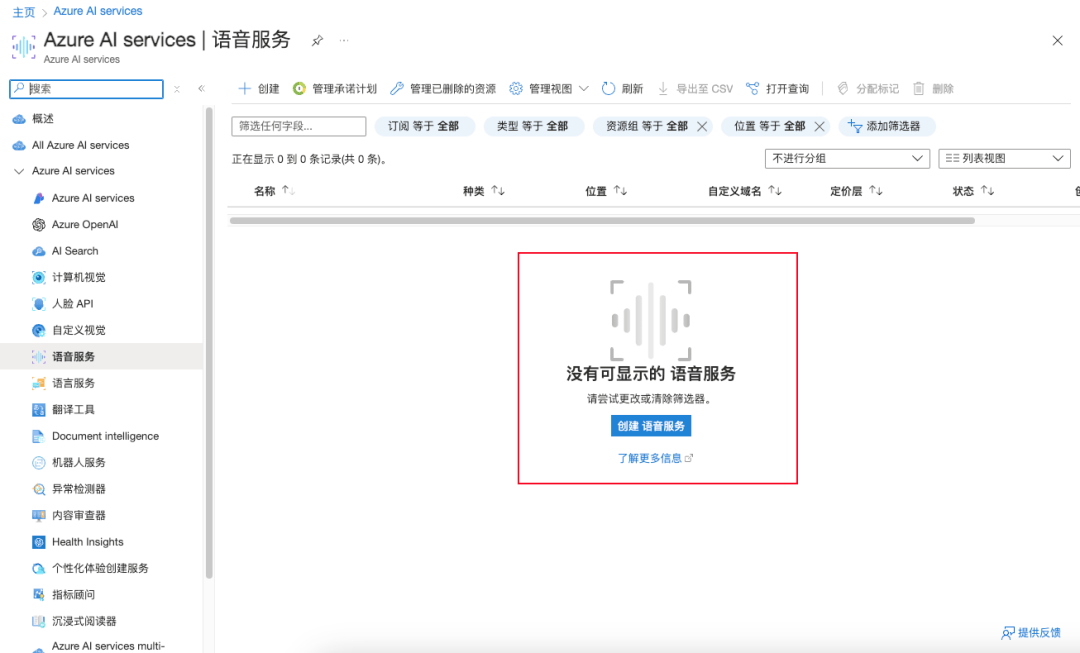Click 分配标记 in the toolbar

868,89
